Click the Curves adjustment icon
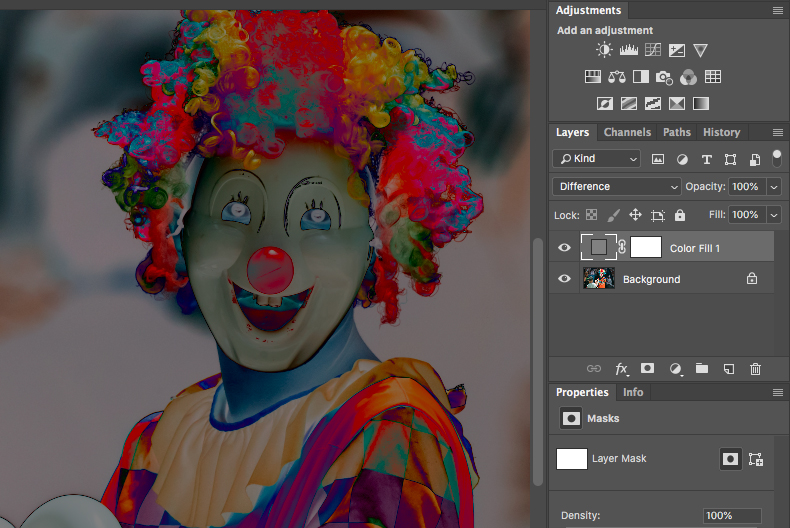Image resolution: width=790 pixels, height=528 pixels. [653, 50]
